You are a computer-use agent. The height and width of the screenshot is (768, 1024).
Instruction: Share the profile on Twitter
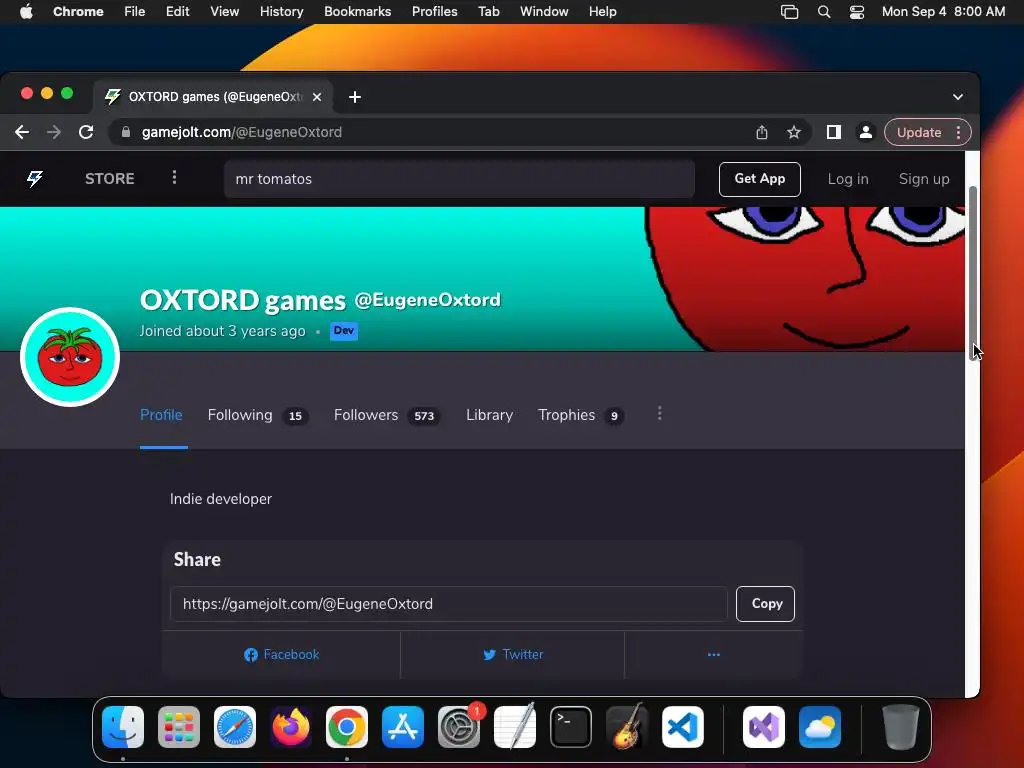coord(513,654)
